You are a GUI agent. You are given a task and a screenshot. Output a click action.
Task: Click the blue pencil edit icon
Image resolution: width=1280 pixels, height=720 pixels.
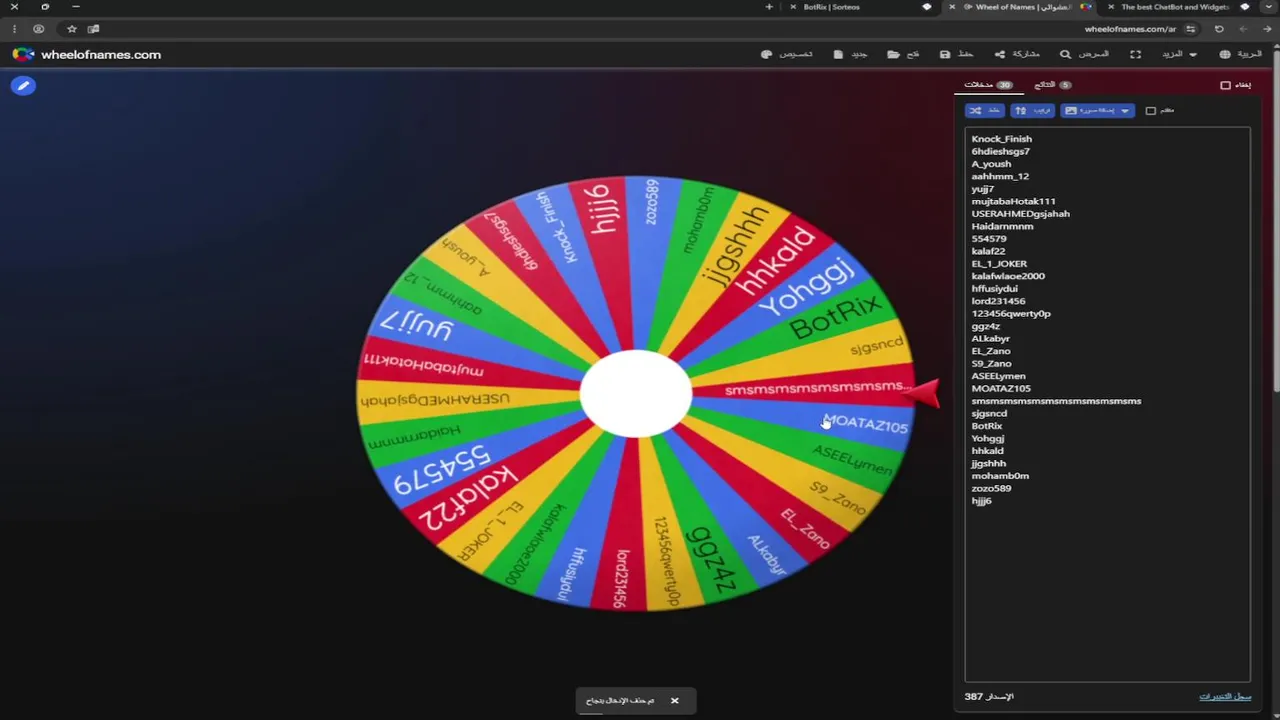click(x=23, y=86)
